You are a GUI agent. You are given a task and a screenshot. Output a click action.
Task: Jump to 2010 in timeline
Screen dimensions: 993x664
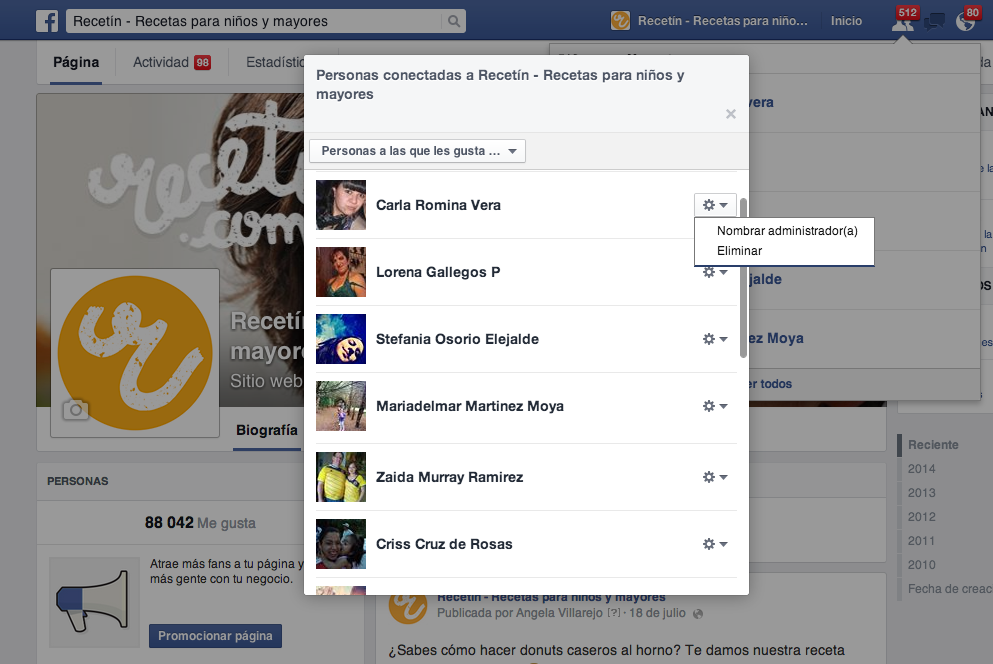(x=921, y=565)
